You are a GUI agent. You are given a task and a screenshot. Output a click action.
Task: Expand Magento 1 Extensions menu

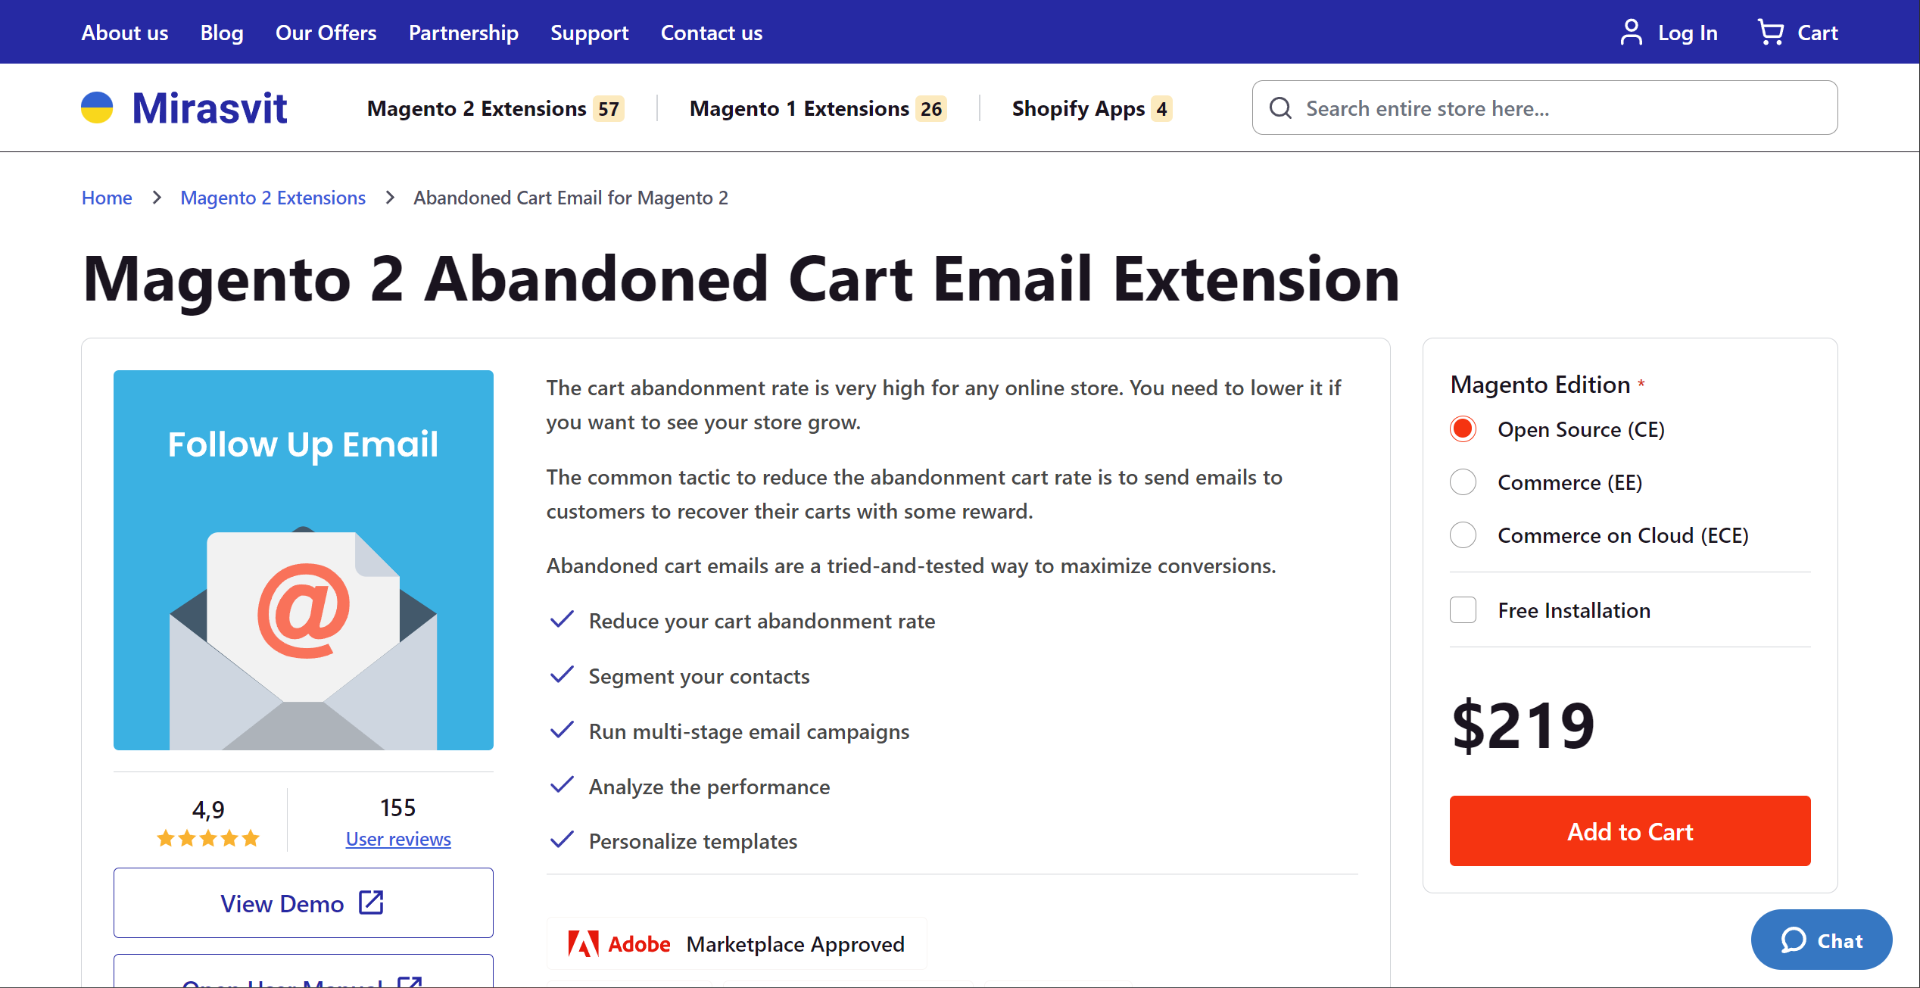pyautogui.click(x=818, y=108)
